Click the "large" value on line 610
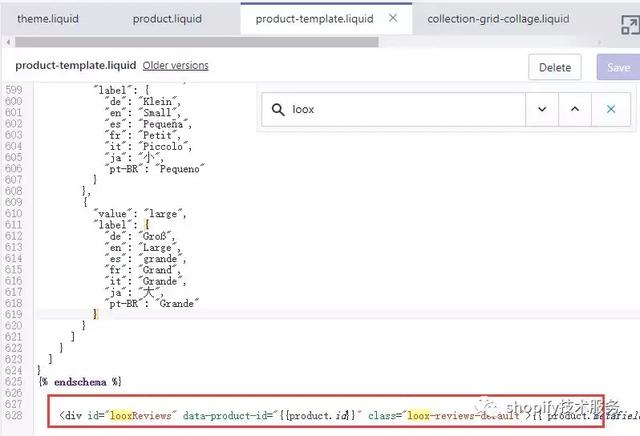Screen dimensions: 640x436 tap(164, 213)
